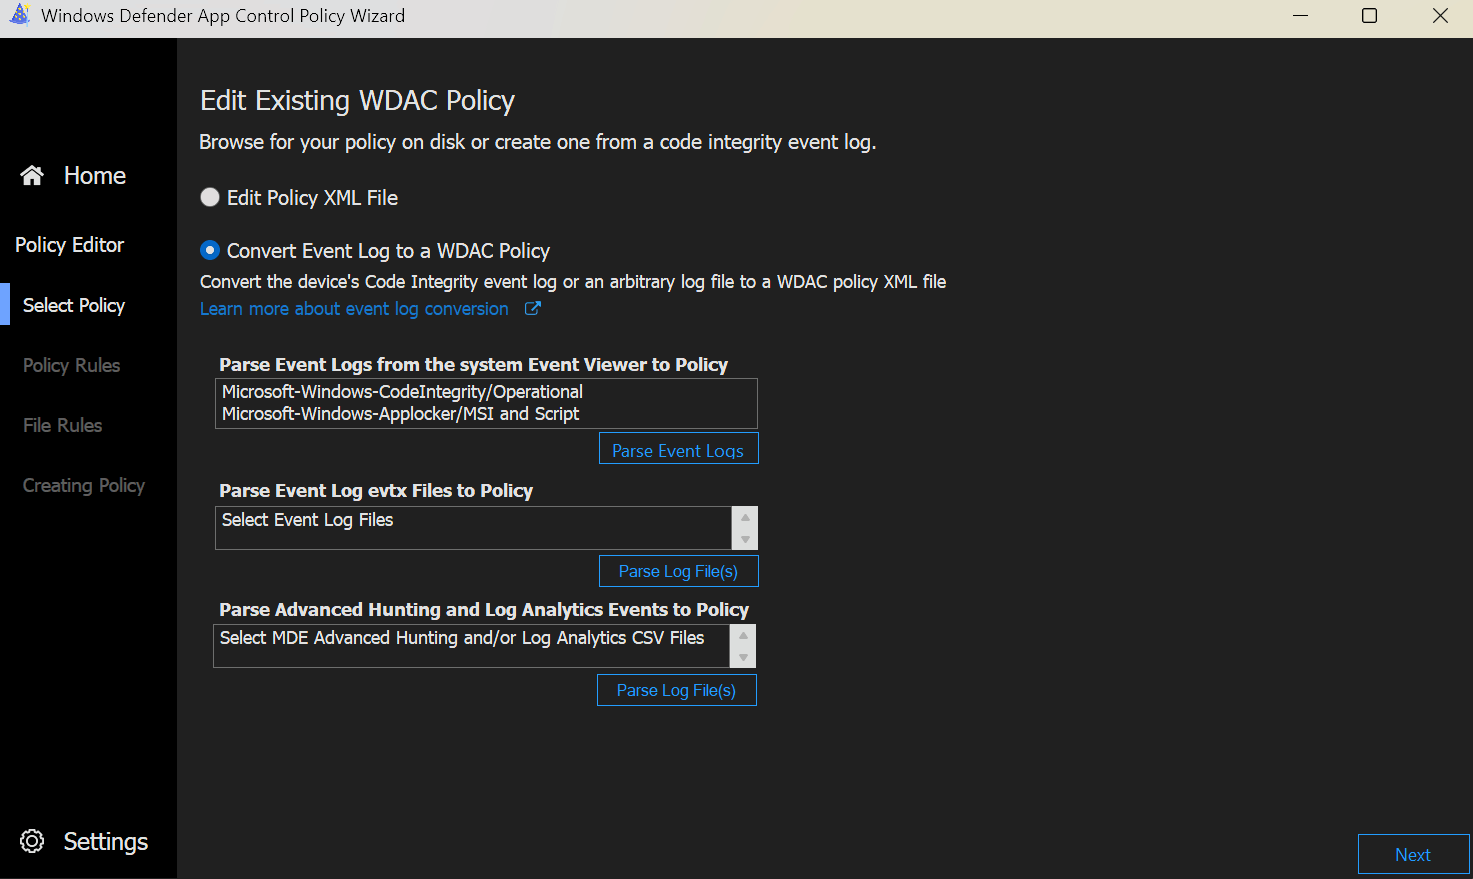Viewport: 1473px width, 879px height.
Task: Click the wizard app icon in title bar
Action: click(x=20, y=16)
